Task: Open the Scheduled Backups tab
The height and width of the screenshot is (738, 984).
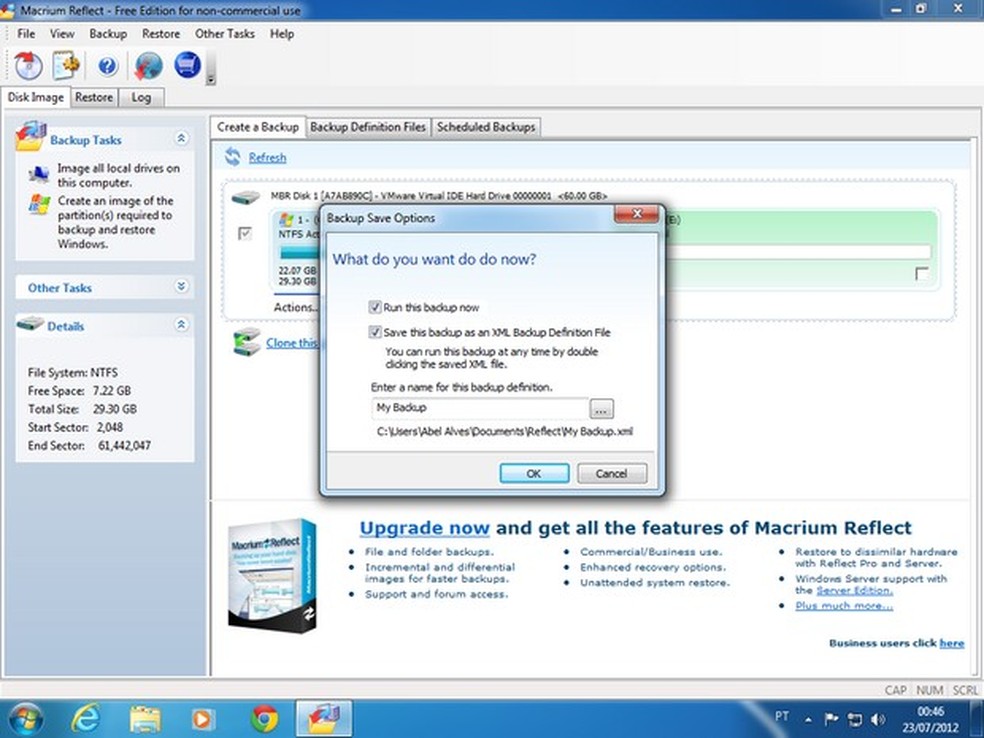Action: (486, 127)
